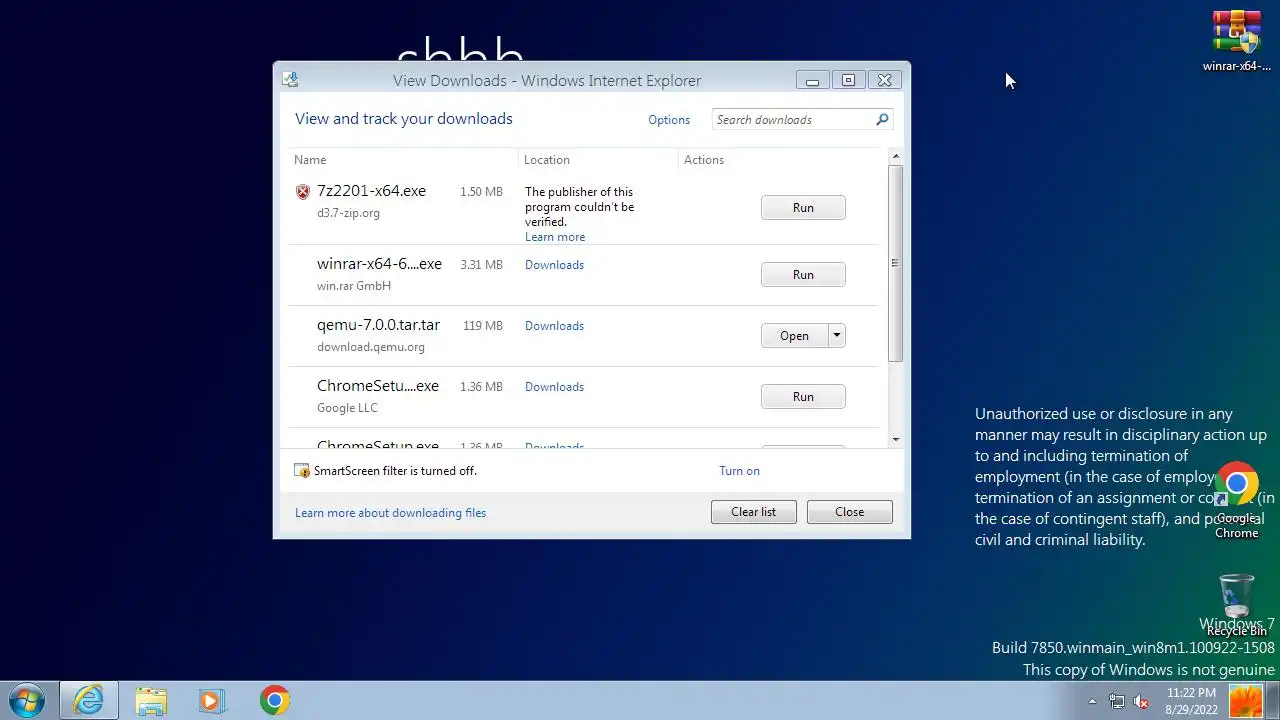Click the blocked shield icon beside 7z2201-x64.exe
Image resolution: width=1280 pixels, height=720 pixels.
303,192
